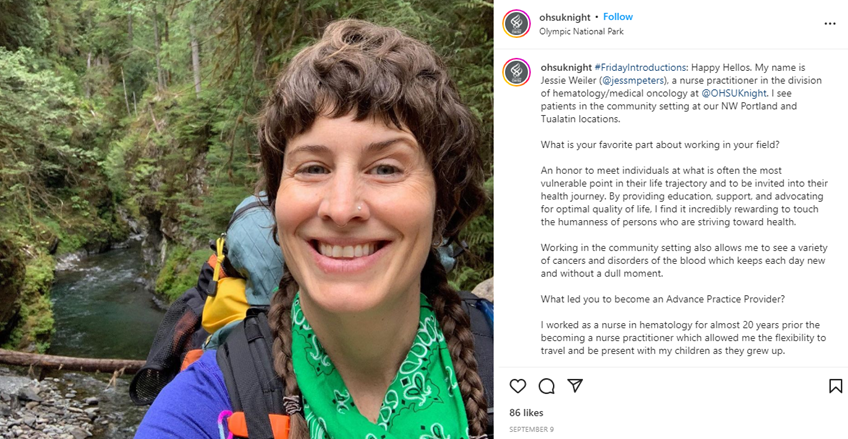Open the Olympic National Park location
The height and width of the screenshot is (439, 848).
(579, 31)
